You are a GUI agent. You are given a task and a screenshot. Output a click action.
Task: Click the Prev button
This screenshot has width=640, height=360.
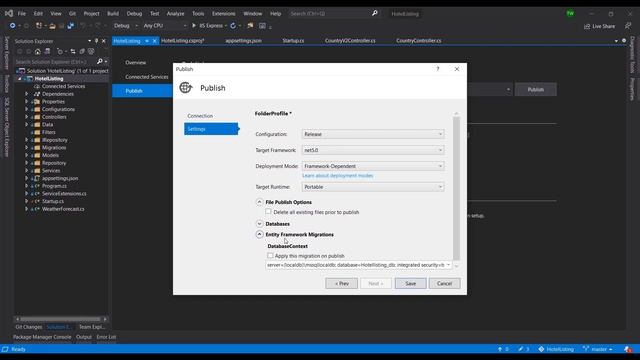[342, 283]
